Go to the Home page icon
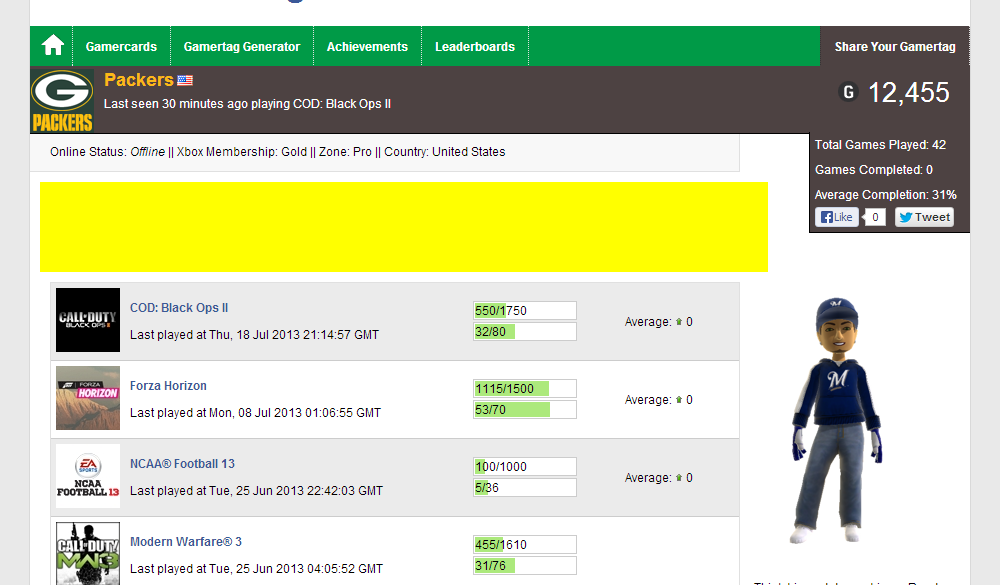 tap(52, 46)
